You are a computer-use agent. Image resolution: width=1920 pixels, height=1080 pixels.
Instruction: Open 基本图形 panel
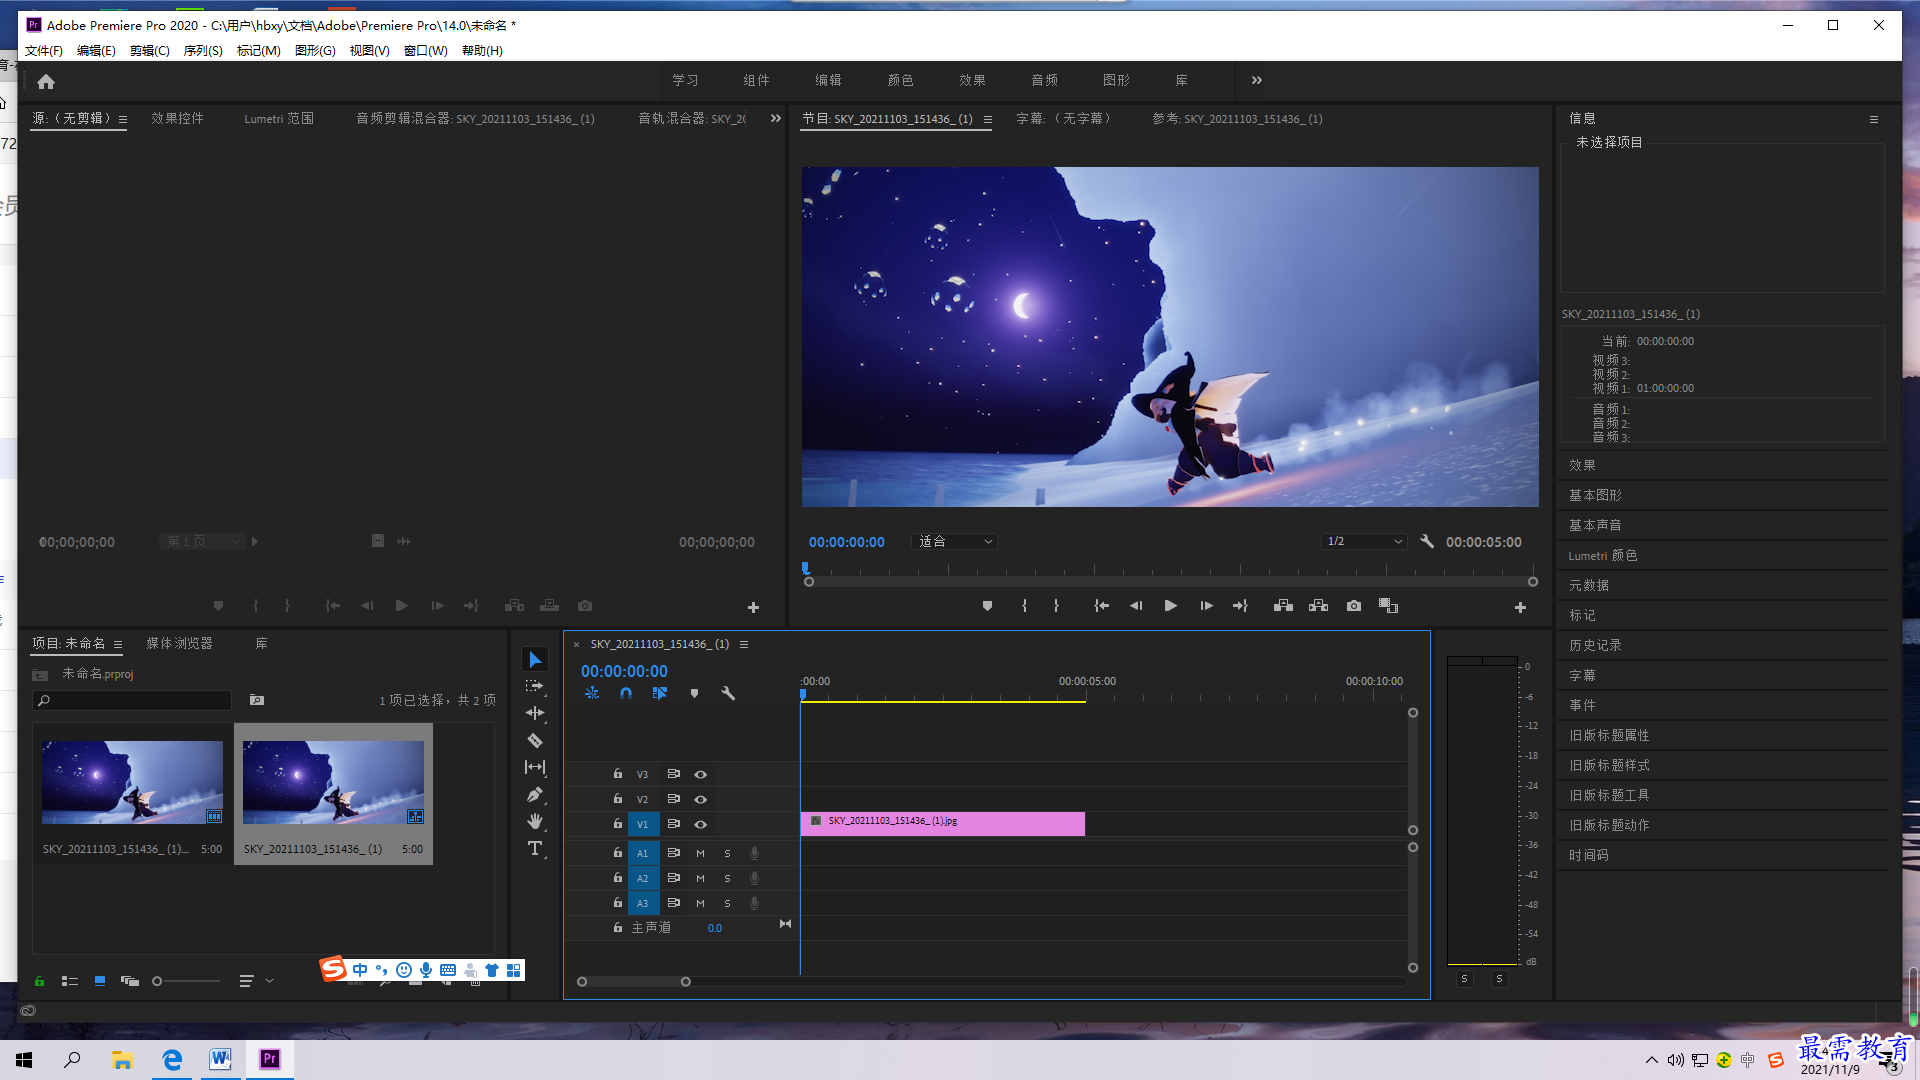(x=1595, y=495)
